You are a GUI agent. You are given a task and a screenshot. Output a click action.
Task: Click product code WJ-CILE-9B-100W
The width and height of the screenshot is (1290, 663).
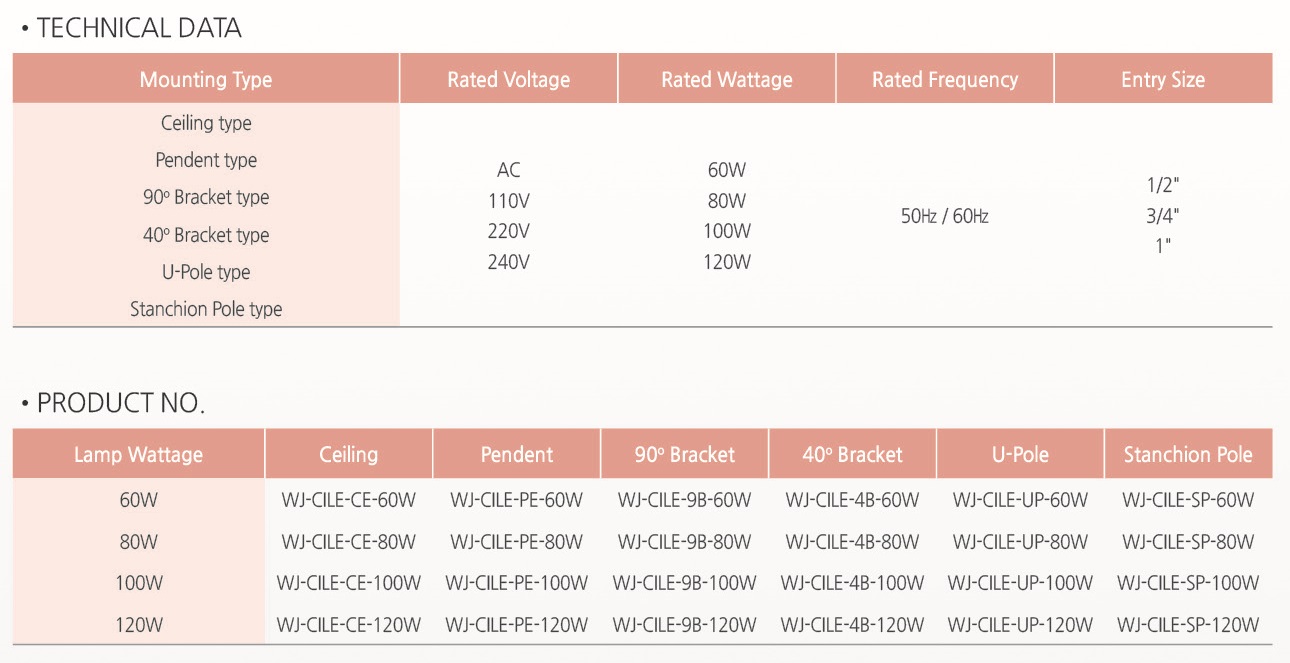tap(685, 583)
